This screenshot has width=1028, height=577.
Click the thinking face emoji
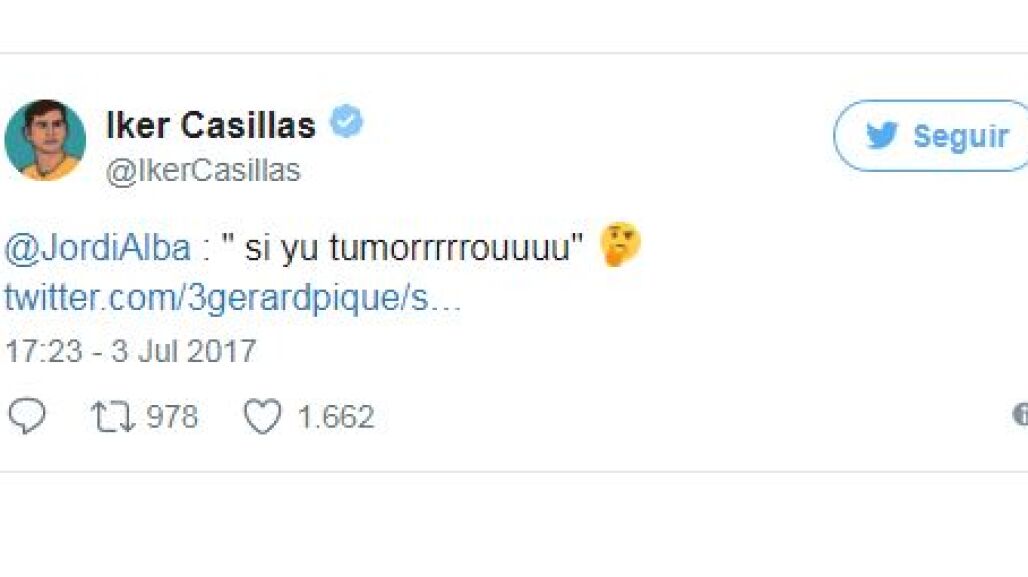tap(620, 245)
